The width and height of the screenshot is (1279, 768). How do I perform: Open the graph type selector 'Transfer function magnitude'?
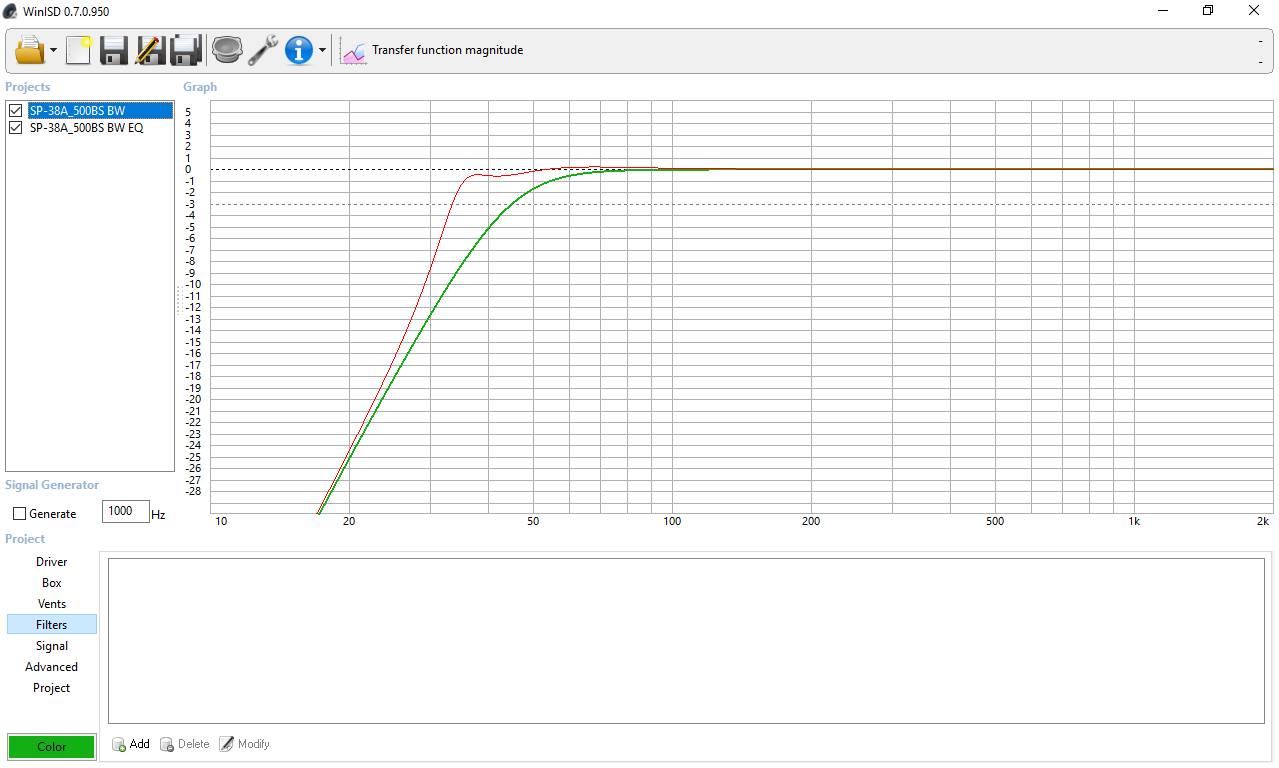[x=447, y=50]
